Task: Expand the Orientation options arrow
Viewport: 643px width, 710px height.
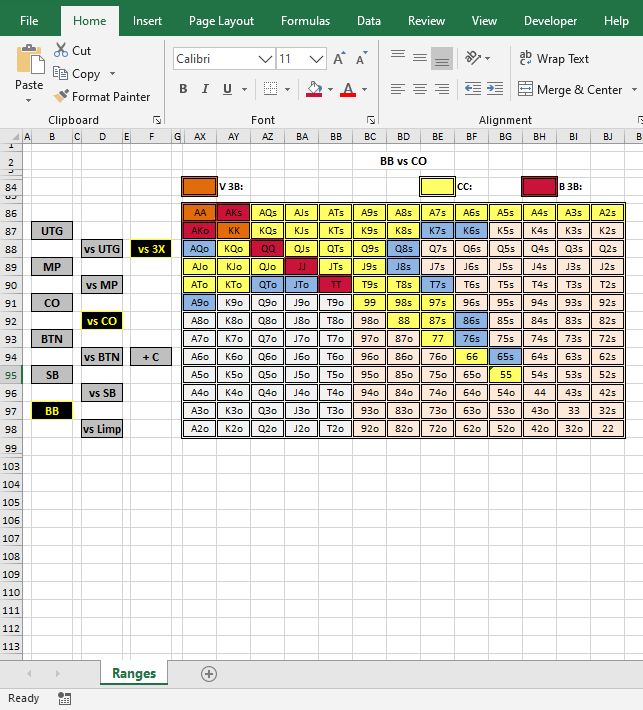Action: 488,58
